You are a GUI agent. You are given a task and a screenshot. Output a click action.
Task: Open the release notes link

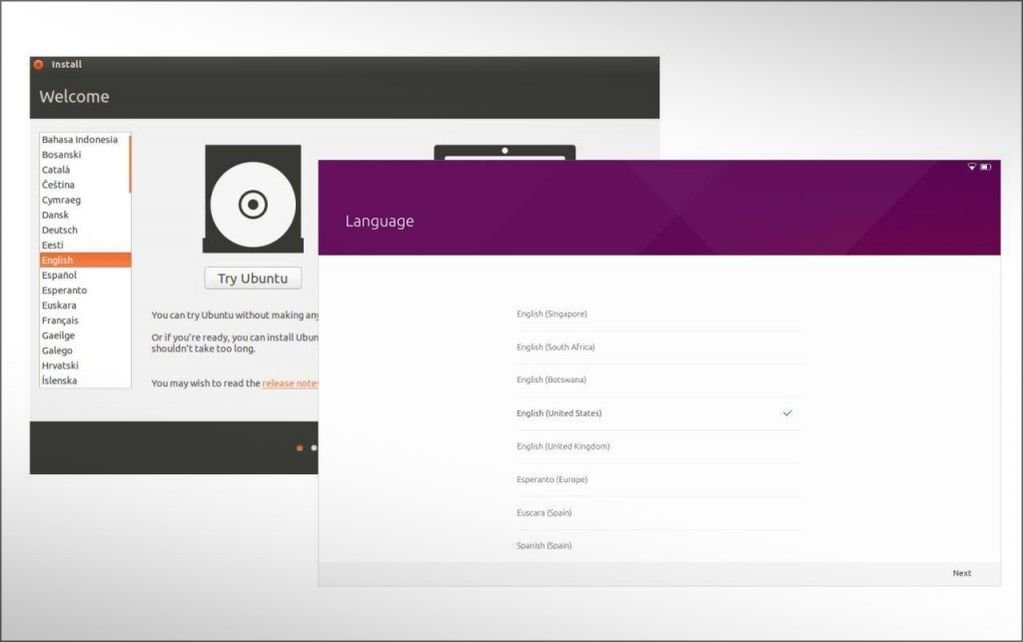(290, 384)
